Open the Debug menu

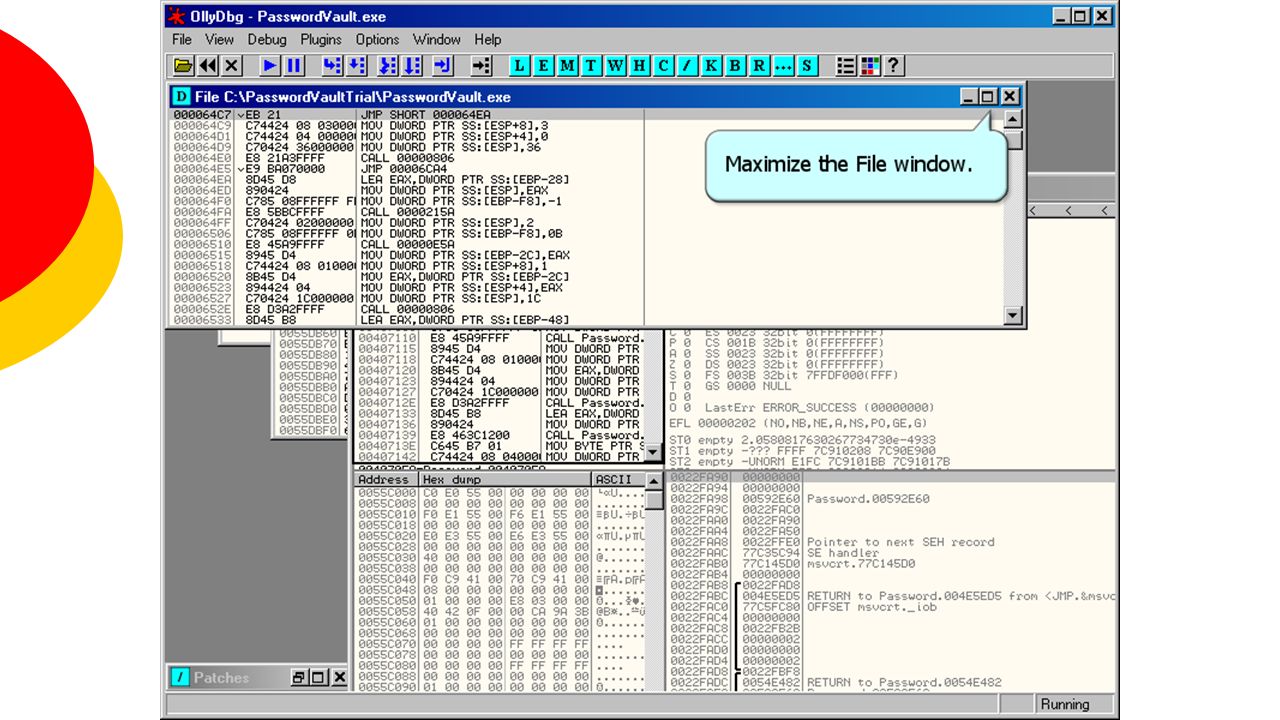click(267, 40)
